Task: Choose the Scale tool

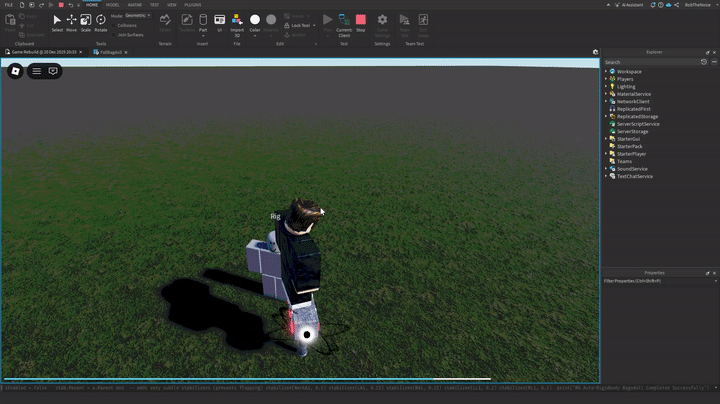Action: 86,22
